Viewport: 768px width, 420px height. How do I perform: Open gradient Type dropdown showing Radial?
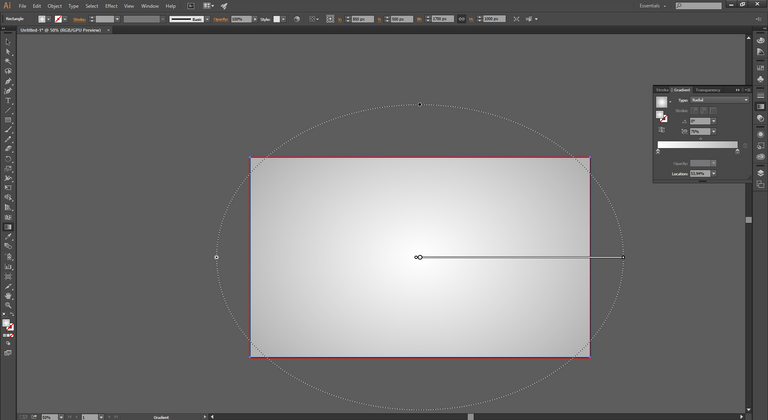click(720, 100)
